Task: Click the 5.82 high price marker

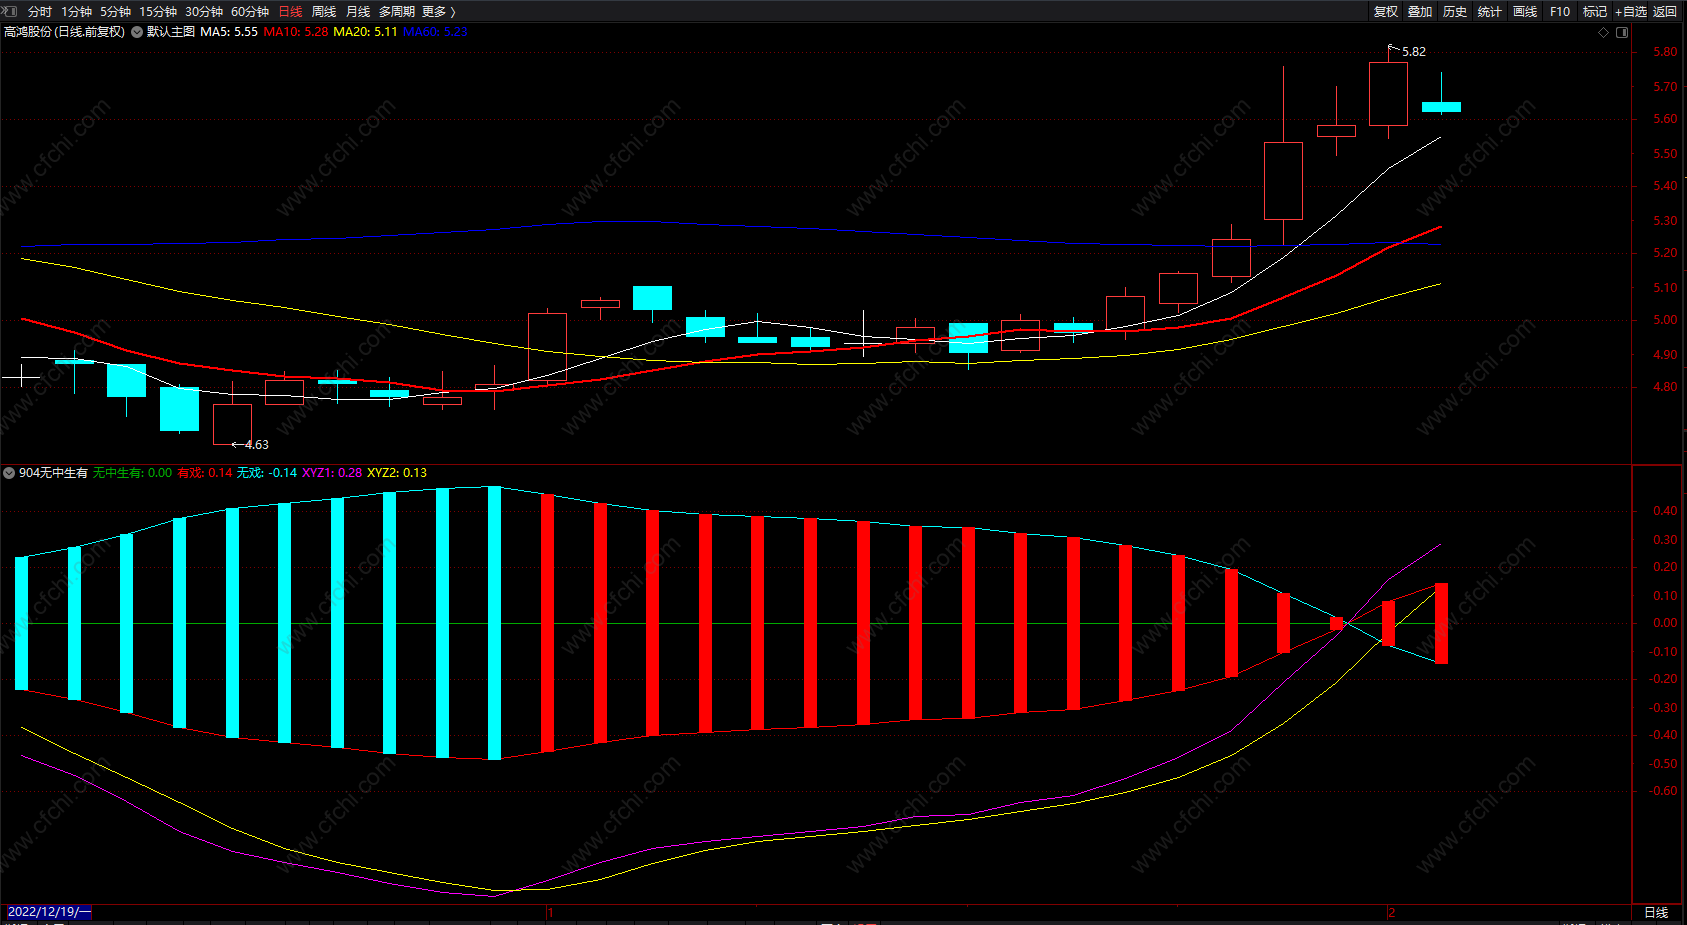Action: click(1414, 52)
